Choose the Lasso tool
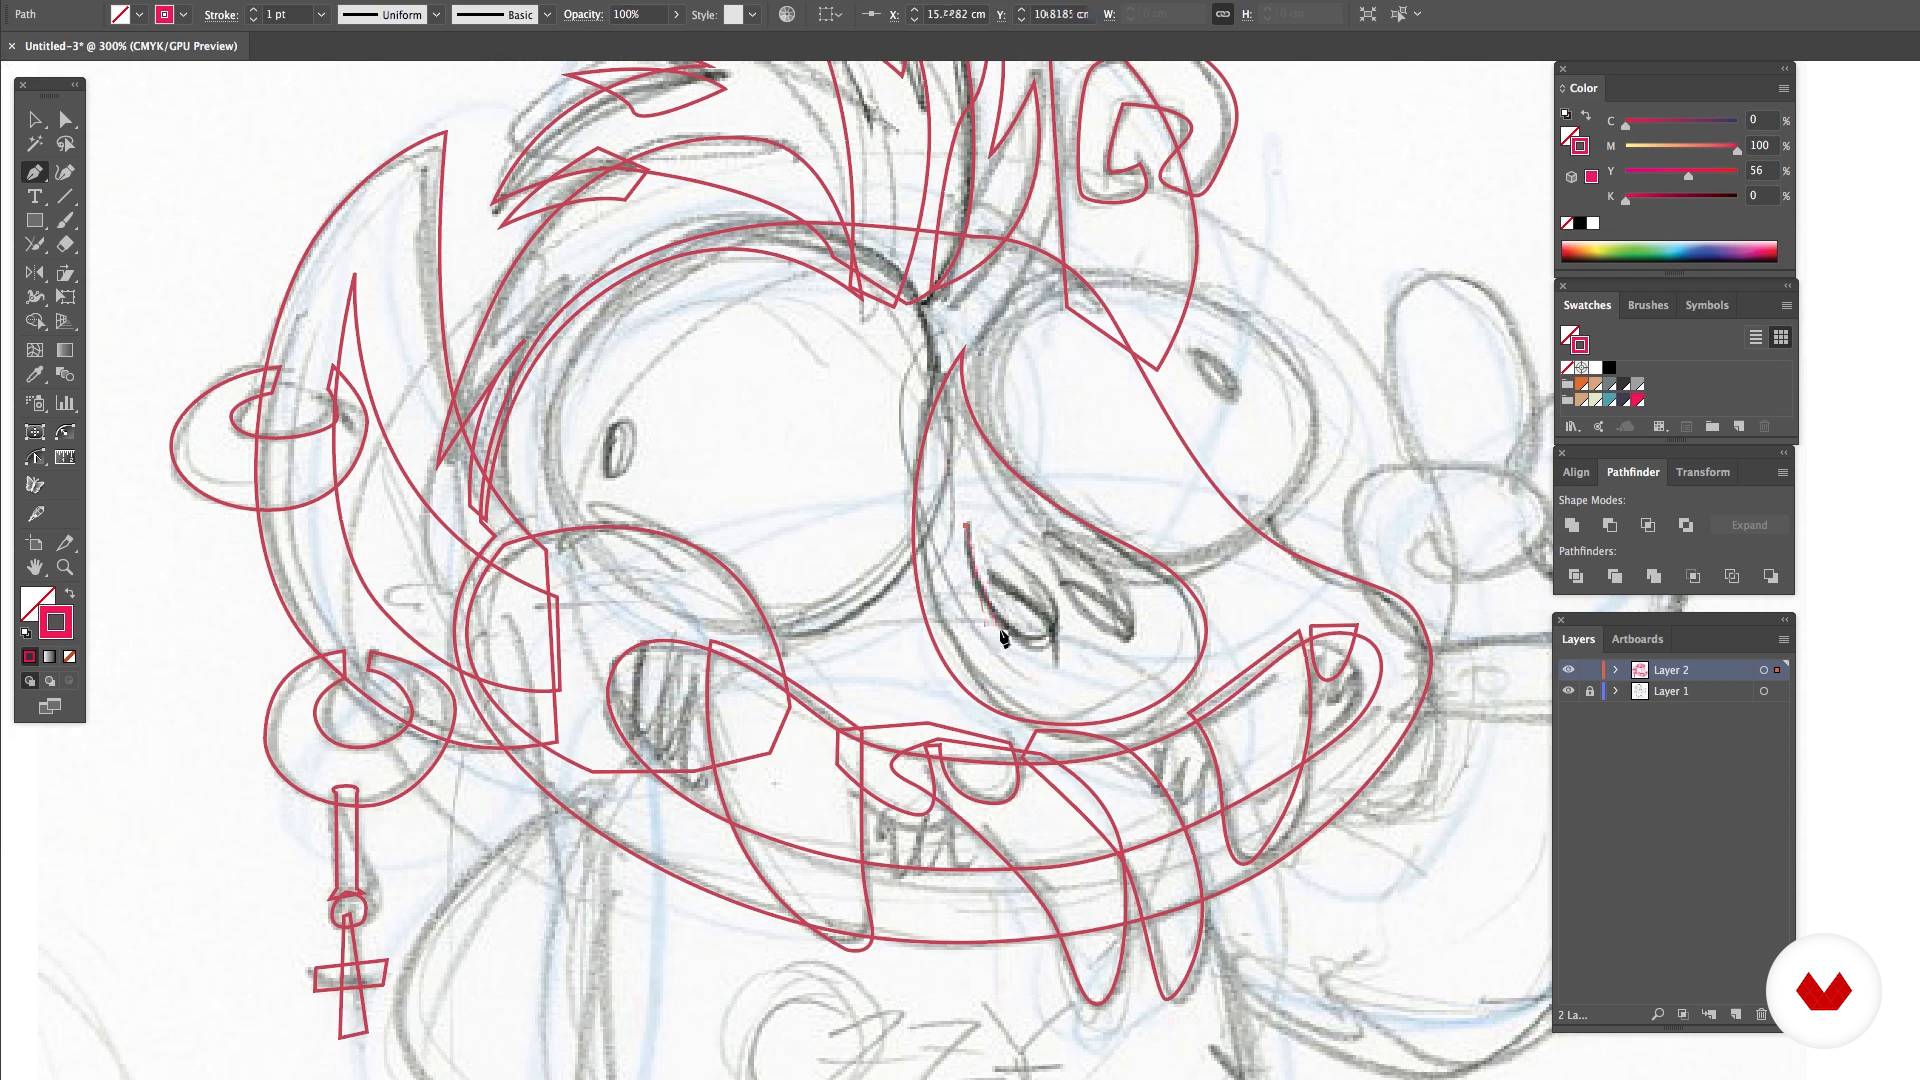The height and width of the screenshot is (1080, 1920). [65, 145]
